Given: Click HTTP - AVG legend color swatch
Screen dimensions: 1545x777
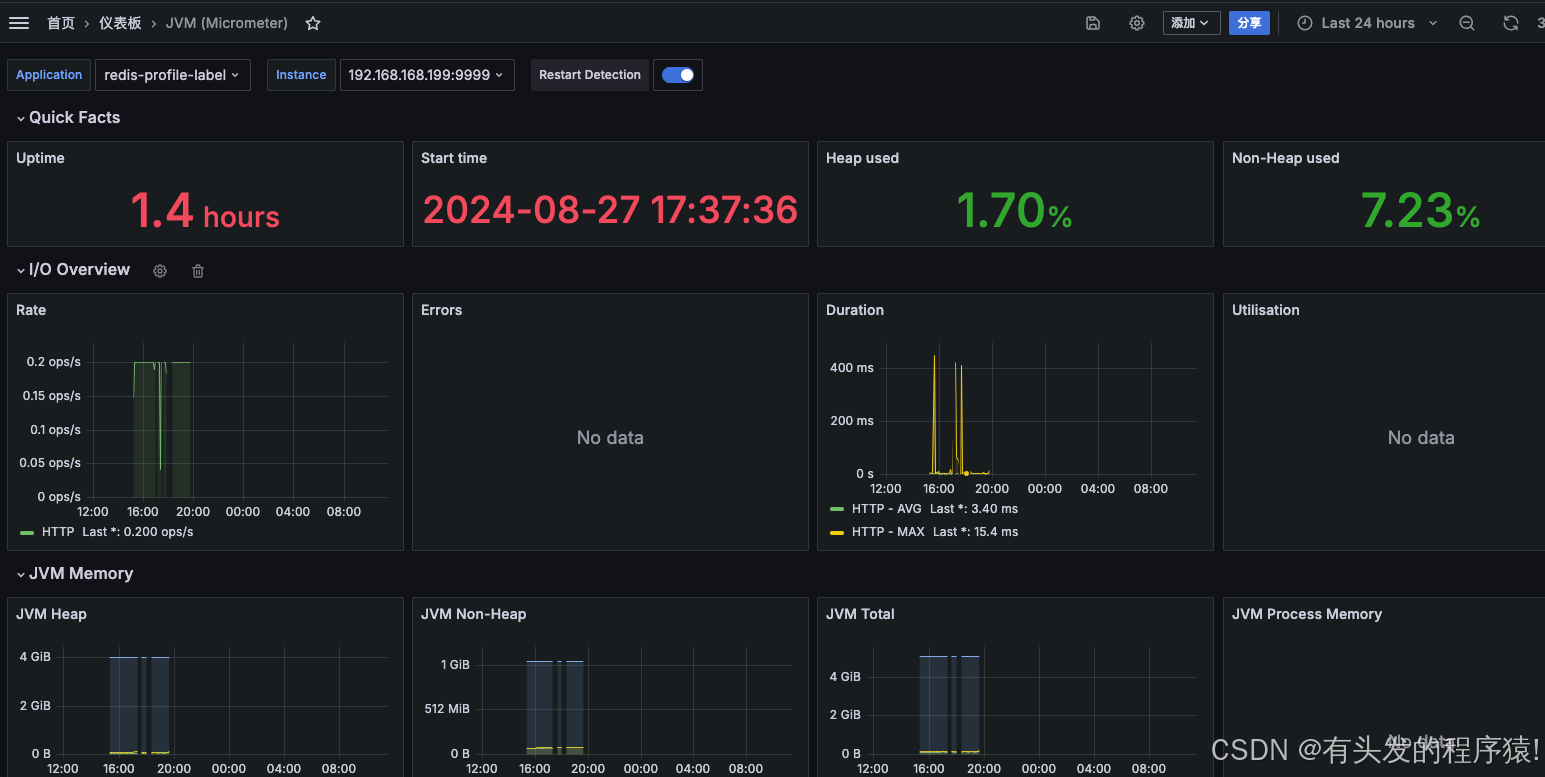Looking at the screenshot, I should click(837, 509).
